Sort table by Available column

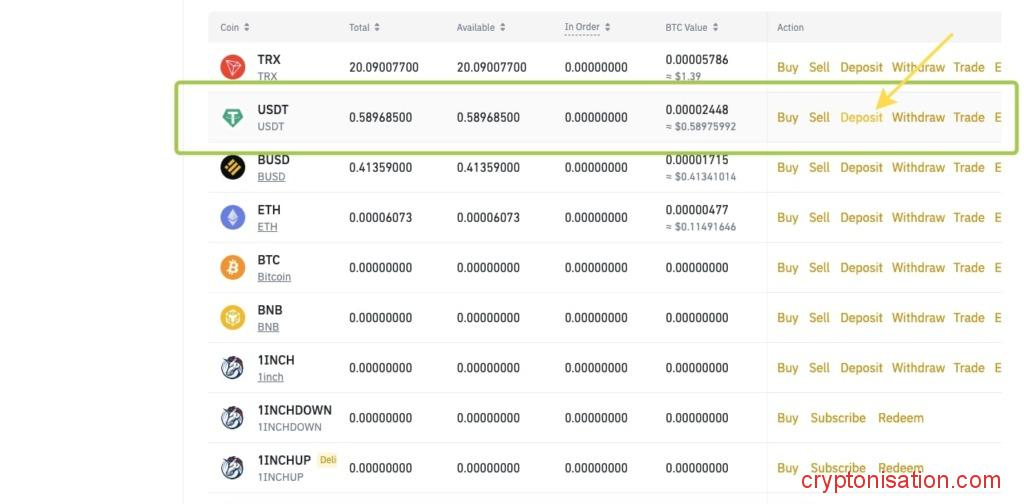point(481,27)
